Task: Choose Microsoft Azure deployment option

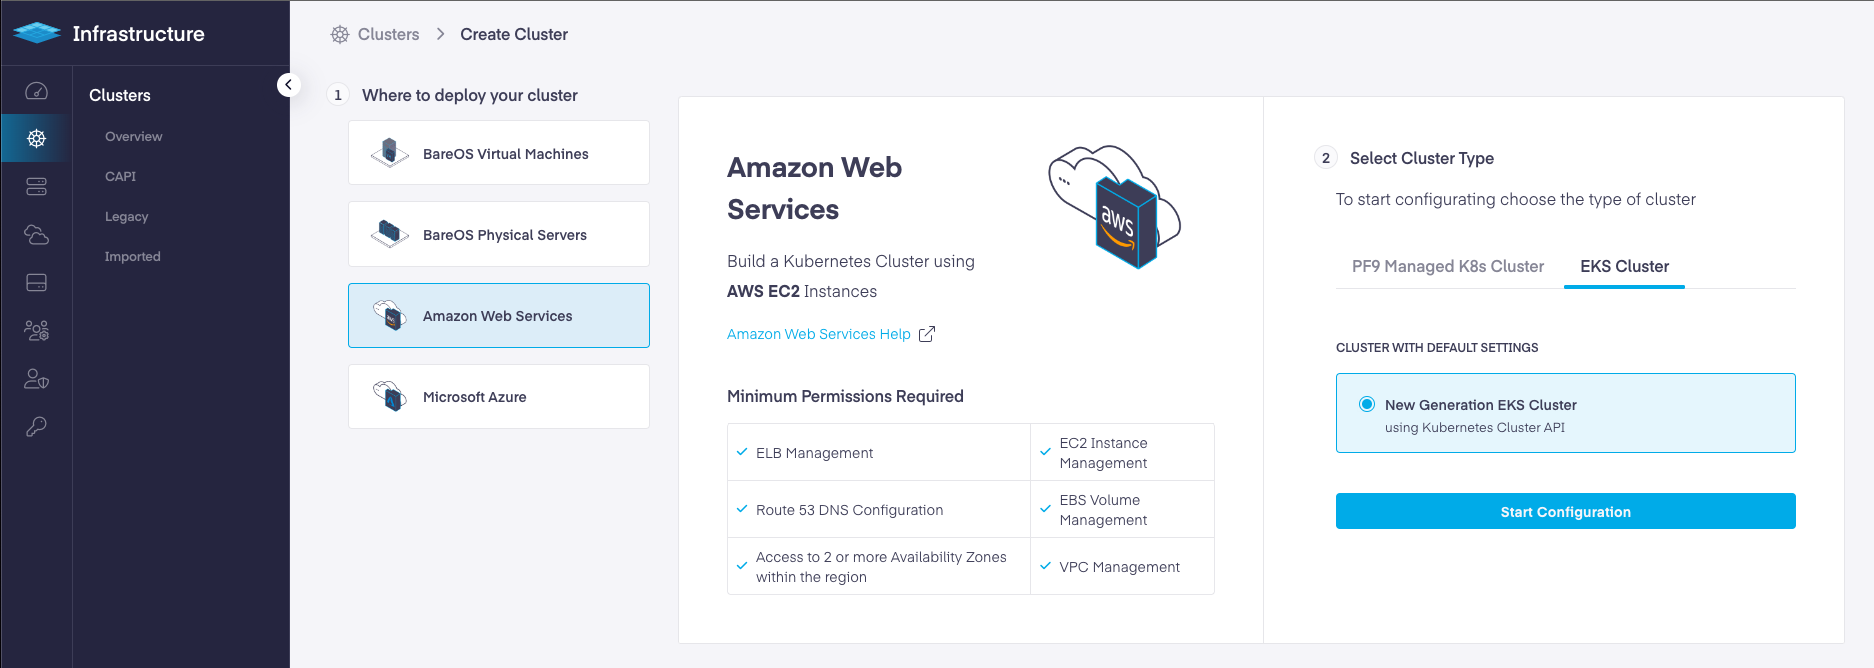Action: [x=498, y=397]
